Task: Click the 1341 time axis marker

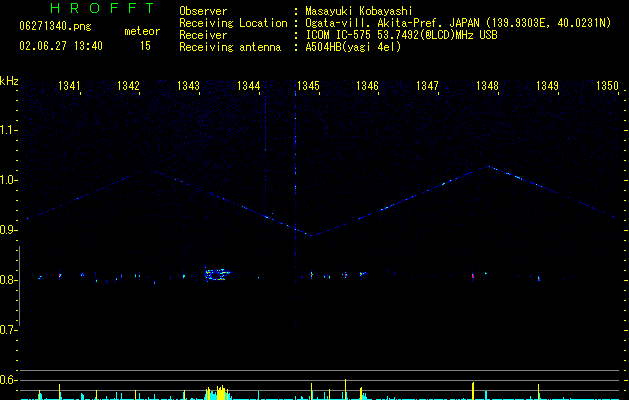Action: 69,86
